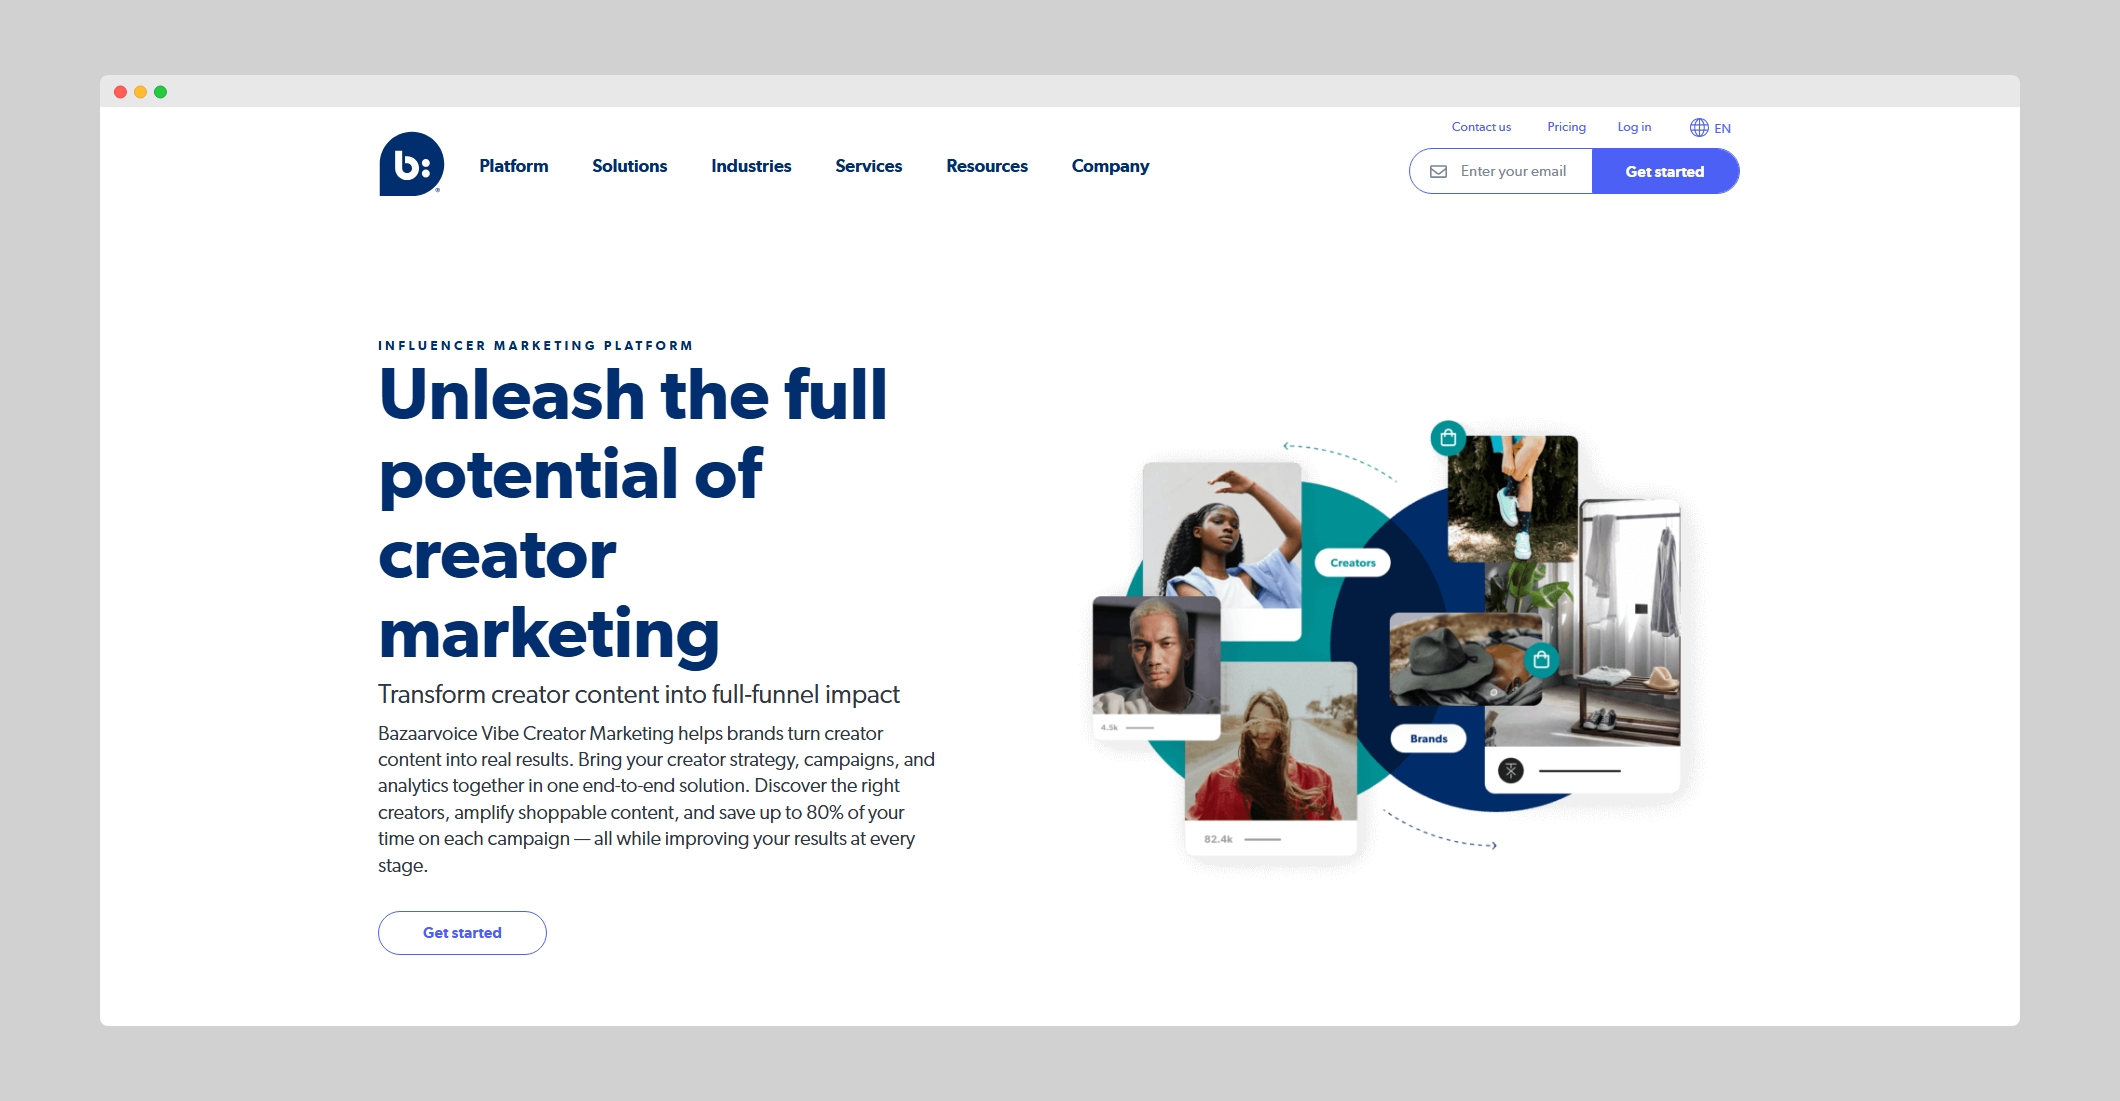Viewport: 2120px width, 1101px height.
Task: Click the shopping bag icon on hat photo
Action: [1541, 659]
